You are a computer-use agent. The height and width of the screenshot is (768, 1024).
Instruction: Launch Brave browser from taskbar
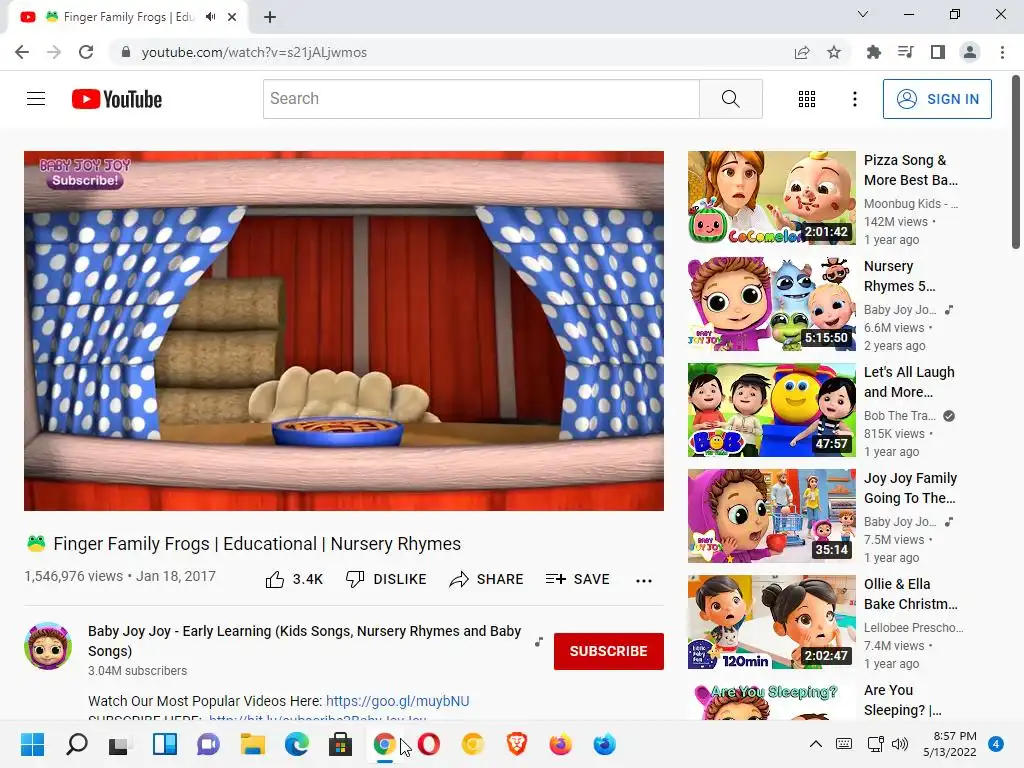[517, 744]
